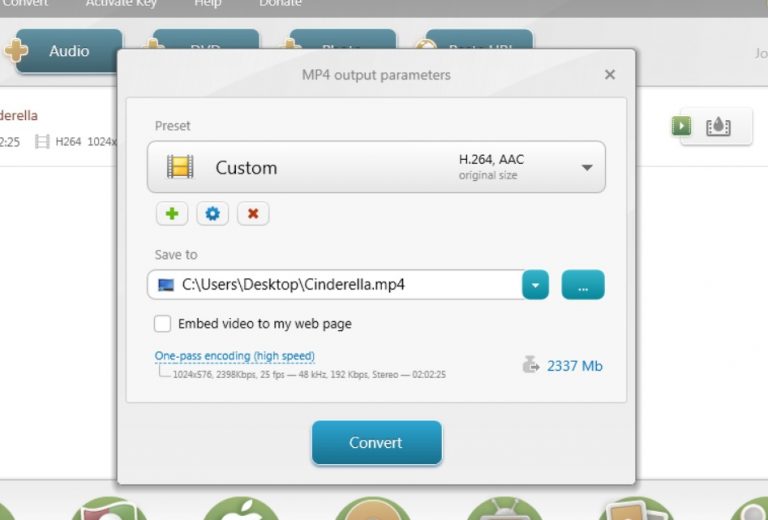The image size is (768, 520).
Task: Edit the preset using blue gear icon
Action: pyautogui.click(x=212, y=213)
